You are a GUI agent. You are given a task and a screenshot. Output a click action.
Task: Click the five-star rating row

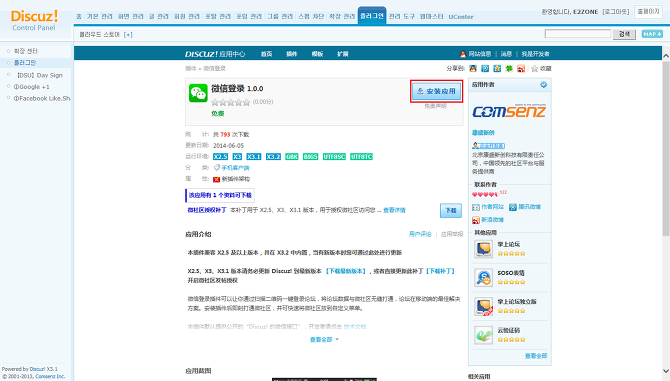point(230,102)
